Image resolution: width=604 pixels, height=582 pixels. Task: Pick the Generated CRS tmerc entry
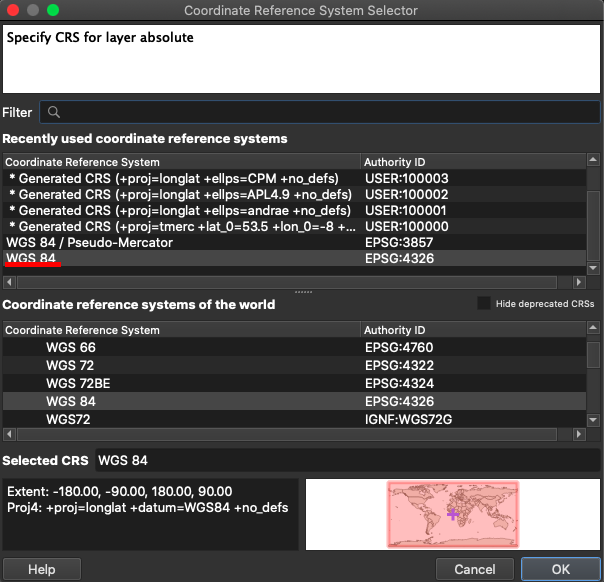click(180, 227)
